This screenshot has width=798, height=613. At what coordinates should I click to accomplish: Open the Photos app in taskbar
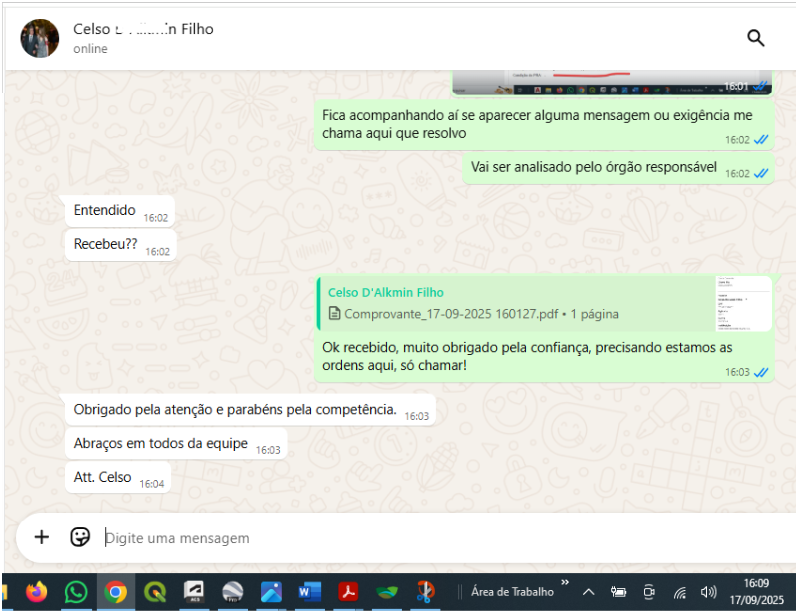[x=271, y=592]
